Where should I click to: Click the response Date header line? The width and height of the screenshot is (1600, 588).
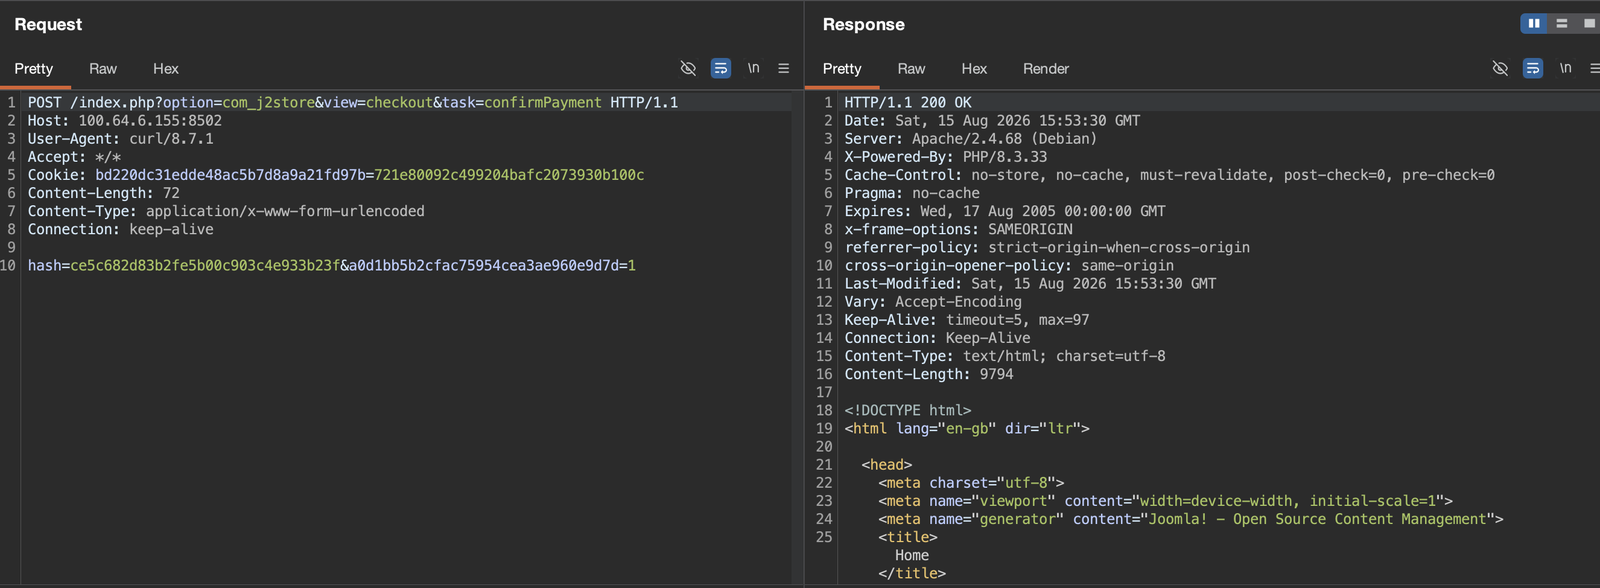(x=993, y=120)
